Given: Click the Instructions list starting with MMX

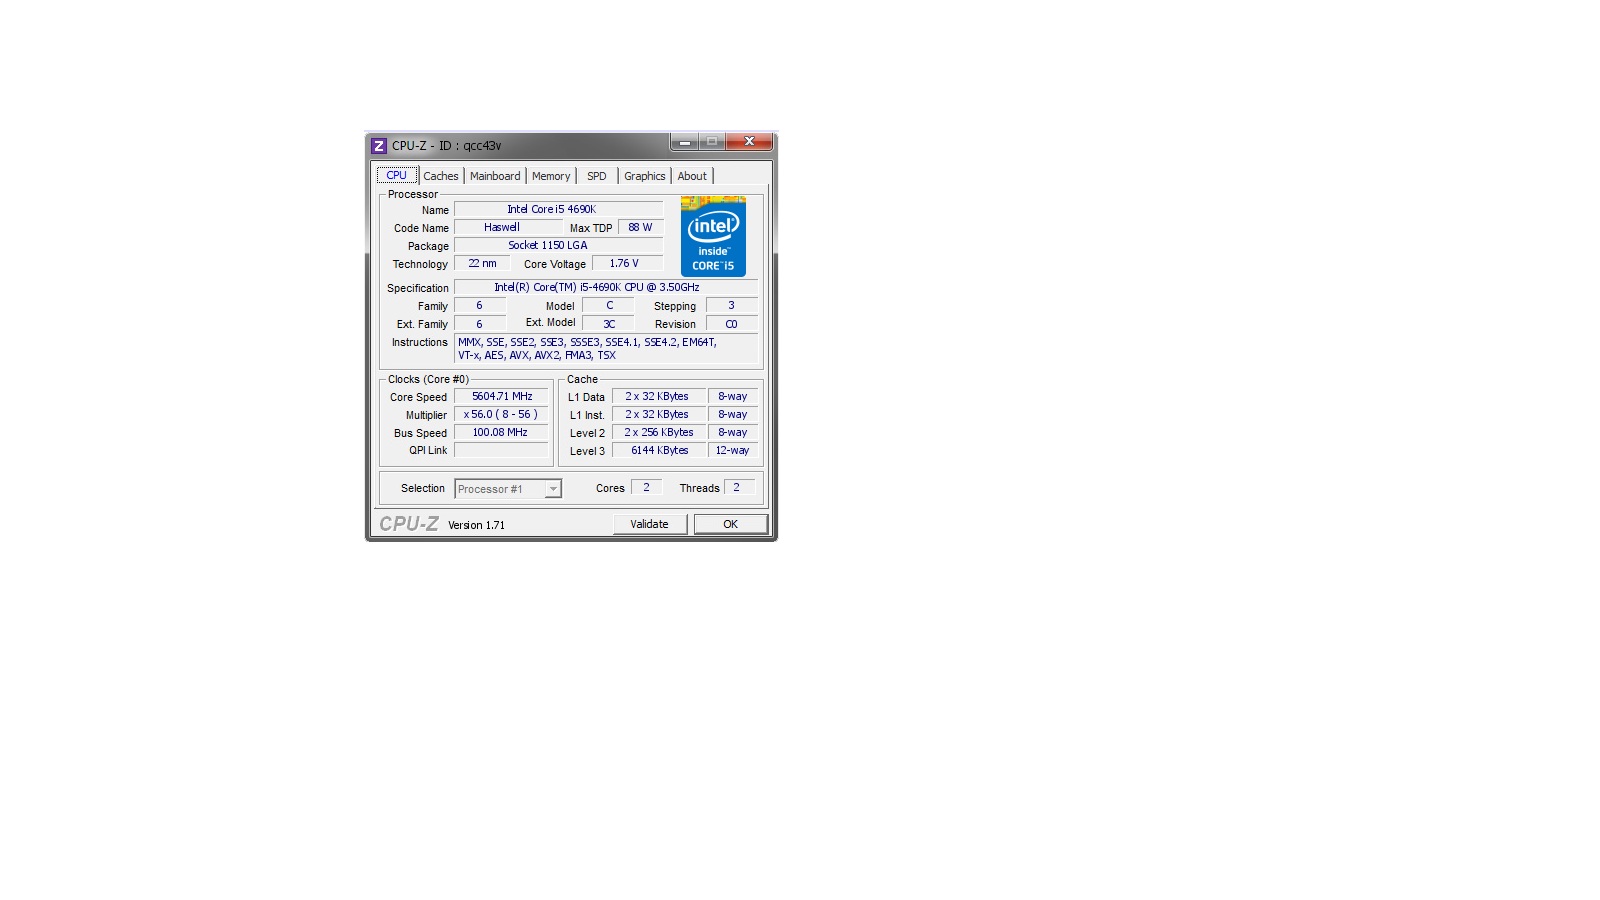Looking at the screenshot, I should tap(606, 348).
